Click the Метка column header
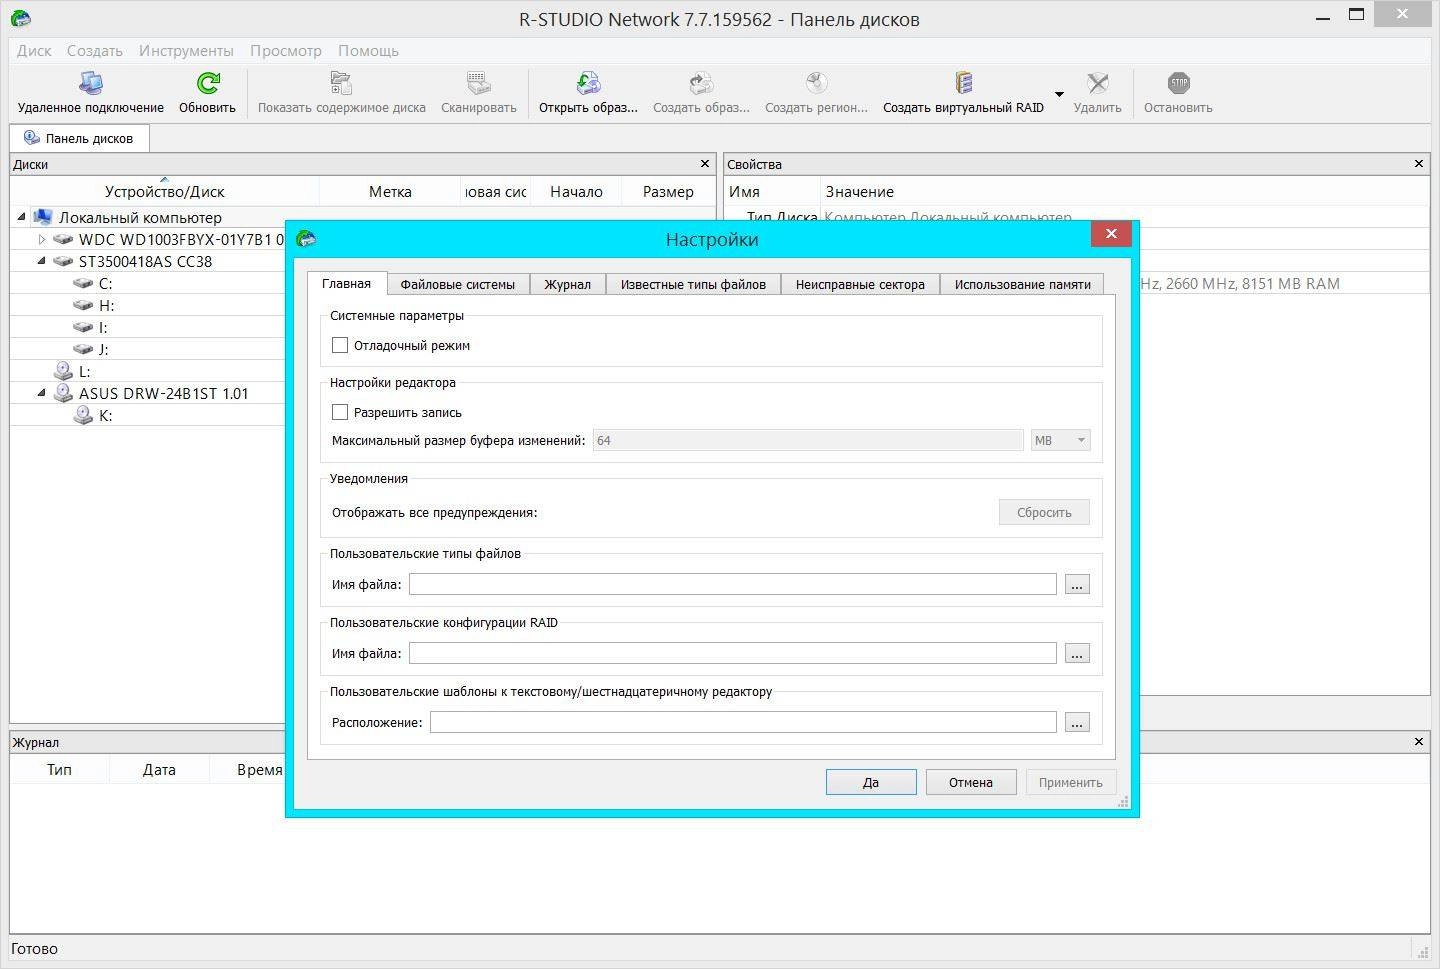 390,191
